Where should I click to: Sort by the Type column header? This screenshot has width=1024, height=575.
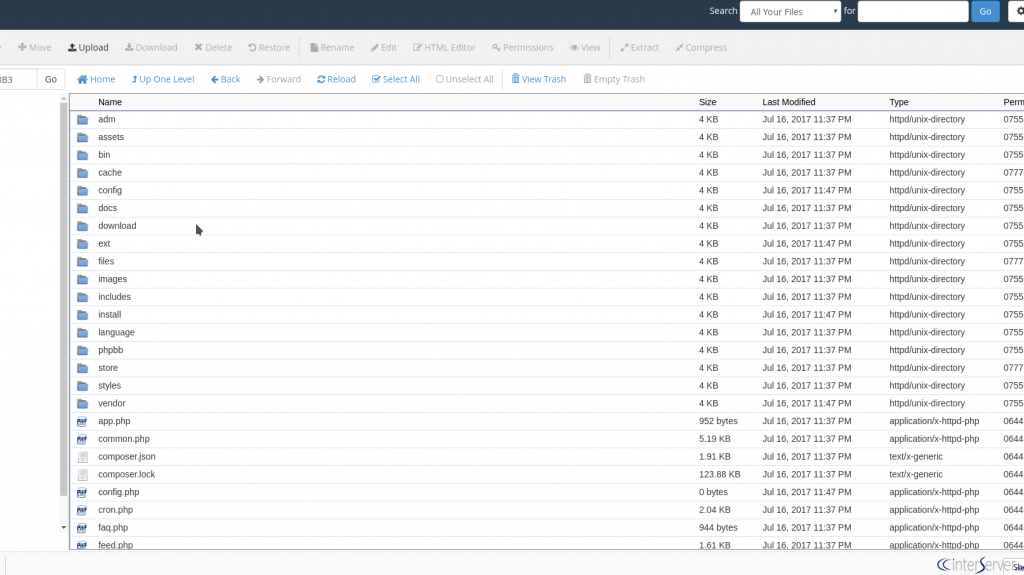(899, 102)
